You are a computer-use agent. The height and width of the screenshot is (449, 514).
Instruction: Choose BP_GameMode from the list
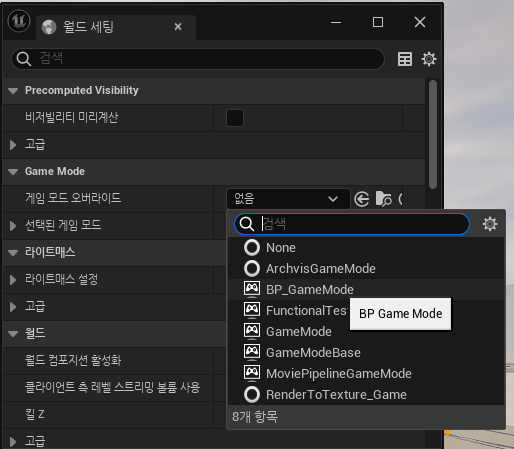tap(366, 290)
